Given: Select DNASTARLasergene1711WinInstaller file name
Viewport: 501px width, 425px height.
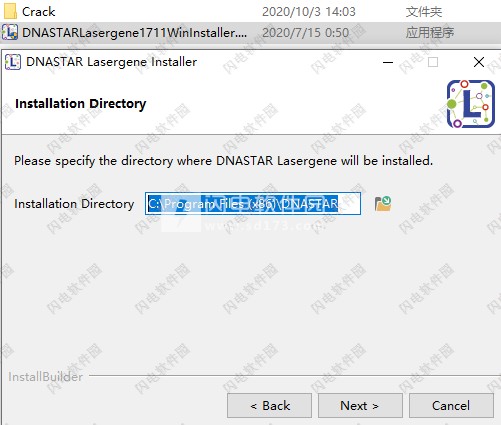Looking at the screenshot, I should coord(135,33).
